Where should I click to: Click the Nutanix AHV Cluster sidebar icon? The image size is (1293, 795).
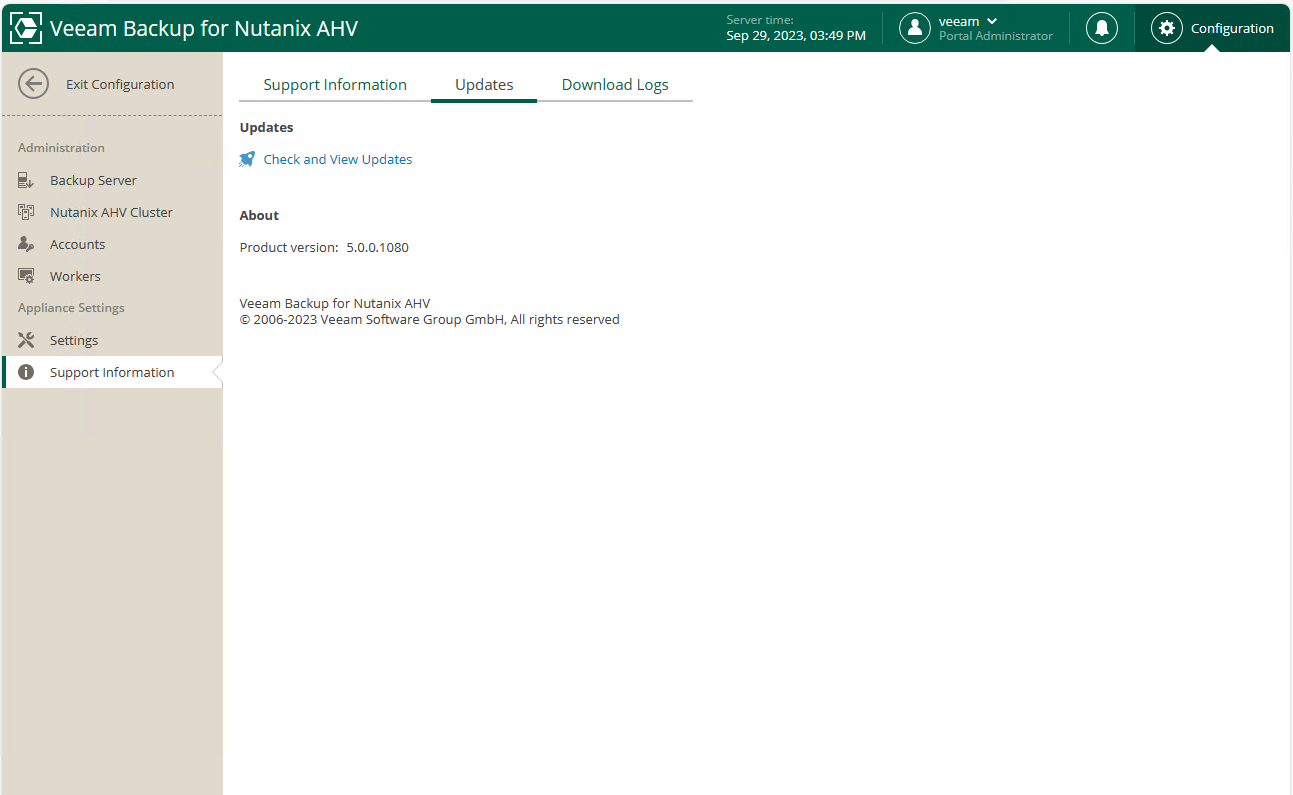point(27,212)
